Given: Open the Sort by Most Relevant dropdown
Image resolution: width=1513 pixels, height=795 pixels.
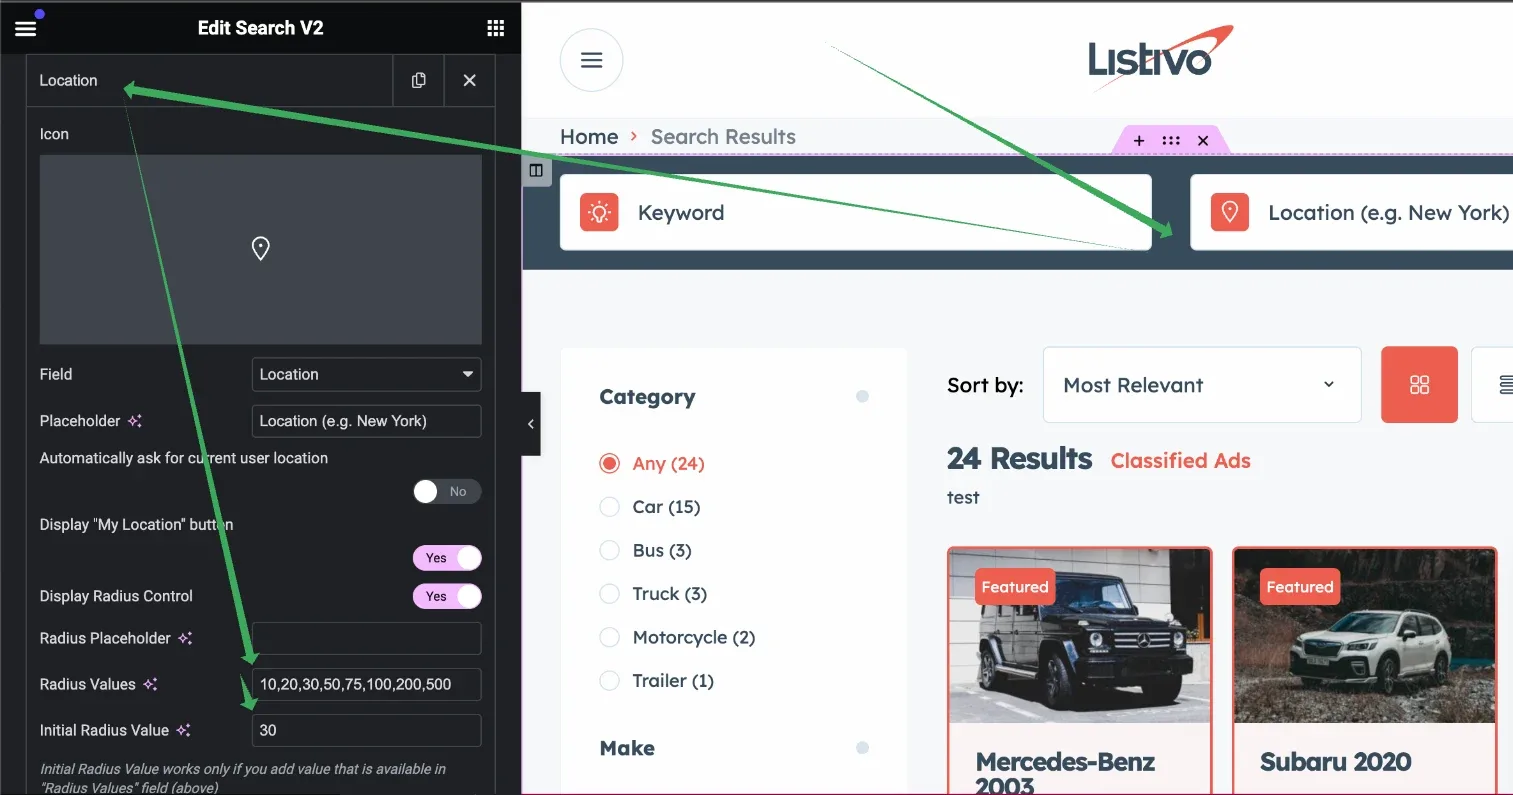Looking at the screenshot, I should point(1202,385).
